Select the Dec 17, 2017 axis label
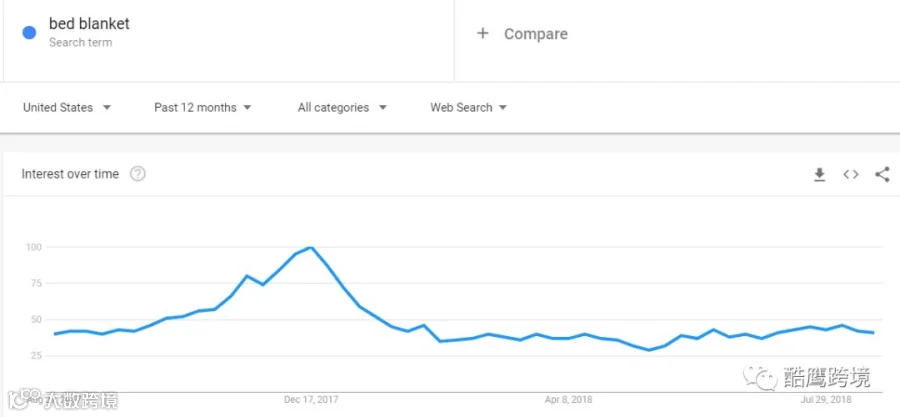Screen dimensions: 900x417 [x=311, y=399]
